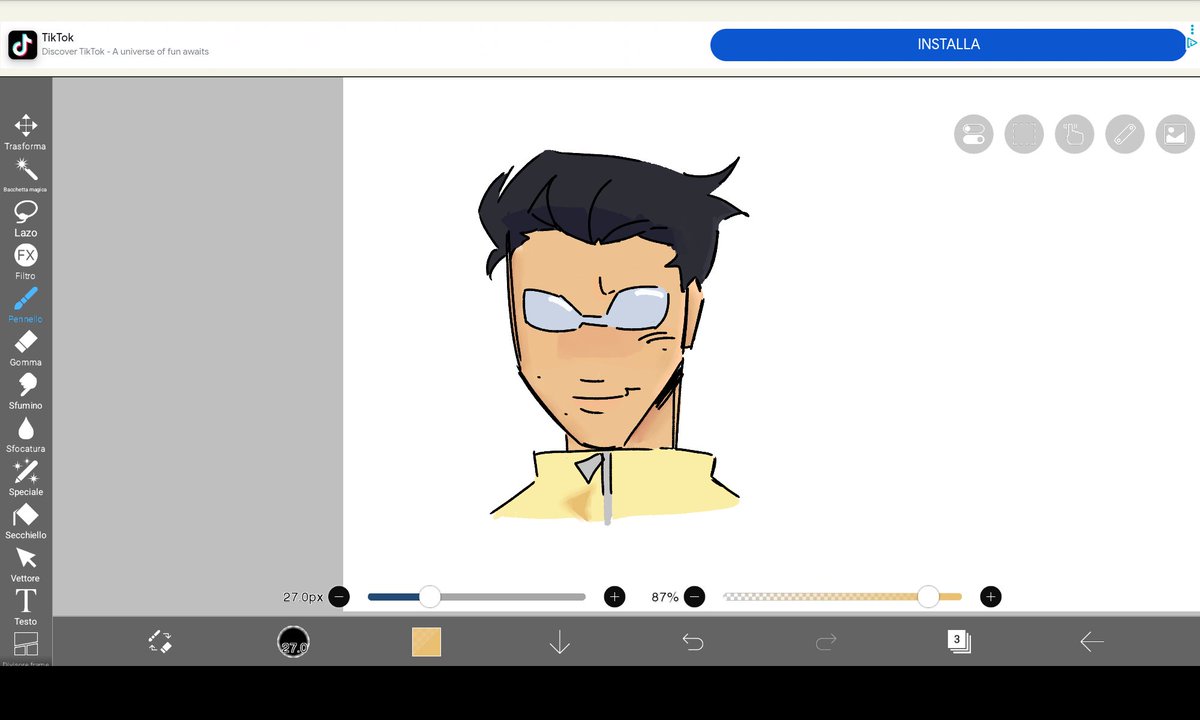This screenshot has height=720, width=1200.
Task: Open the finger touch settings button
Action: (x=1074, y=134)
